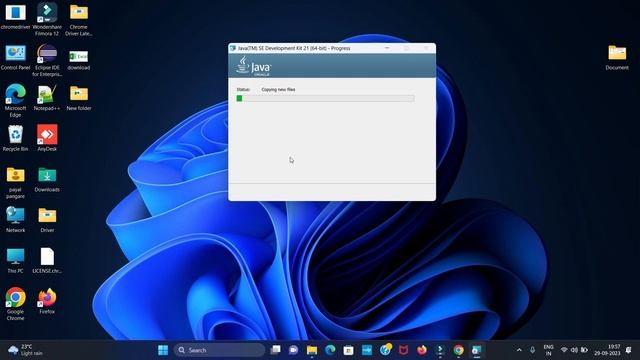The image size is (640, 360).
Task: Open the notifications bell icon
Action: click(x=629, y=350)
